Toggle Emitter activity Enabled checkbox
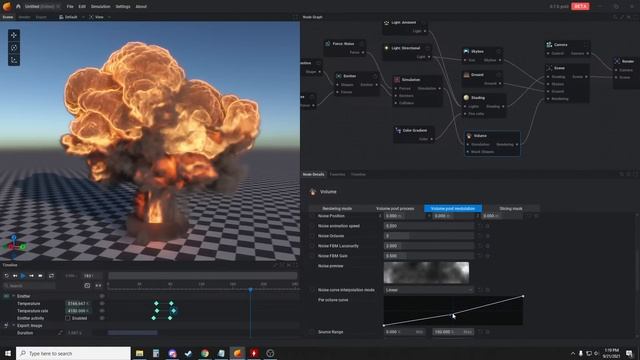Viewport: 640px width, 360px height. (68, 318)
